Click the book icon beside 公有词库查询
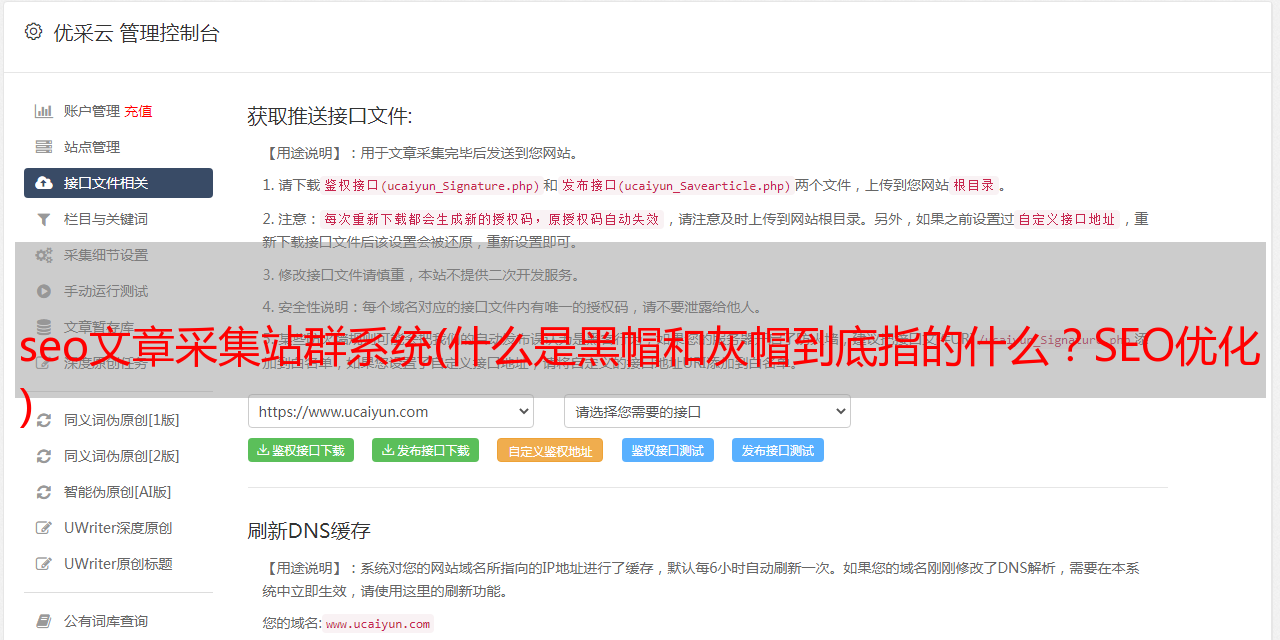 (44, 621)
